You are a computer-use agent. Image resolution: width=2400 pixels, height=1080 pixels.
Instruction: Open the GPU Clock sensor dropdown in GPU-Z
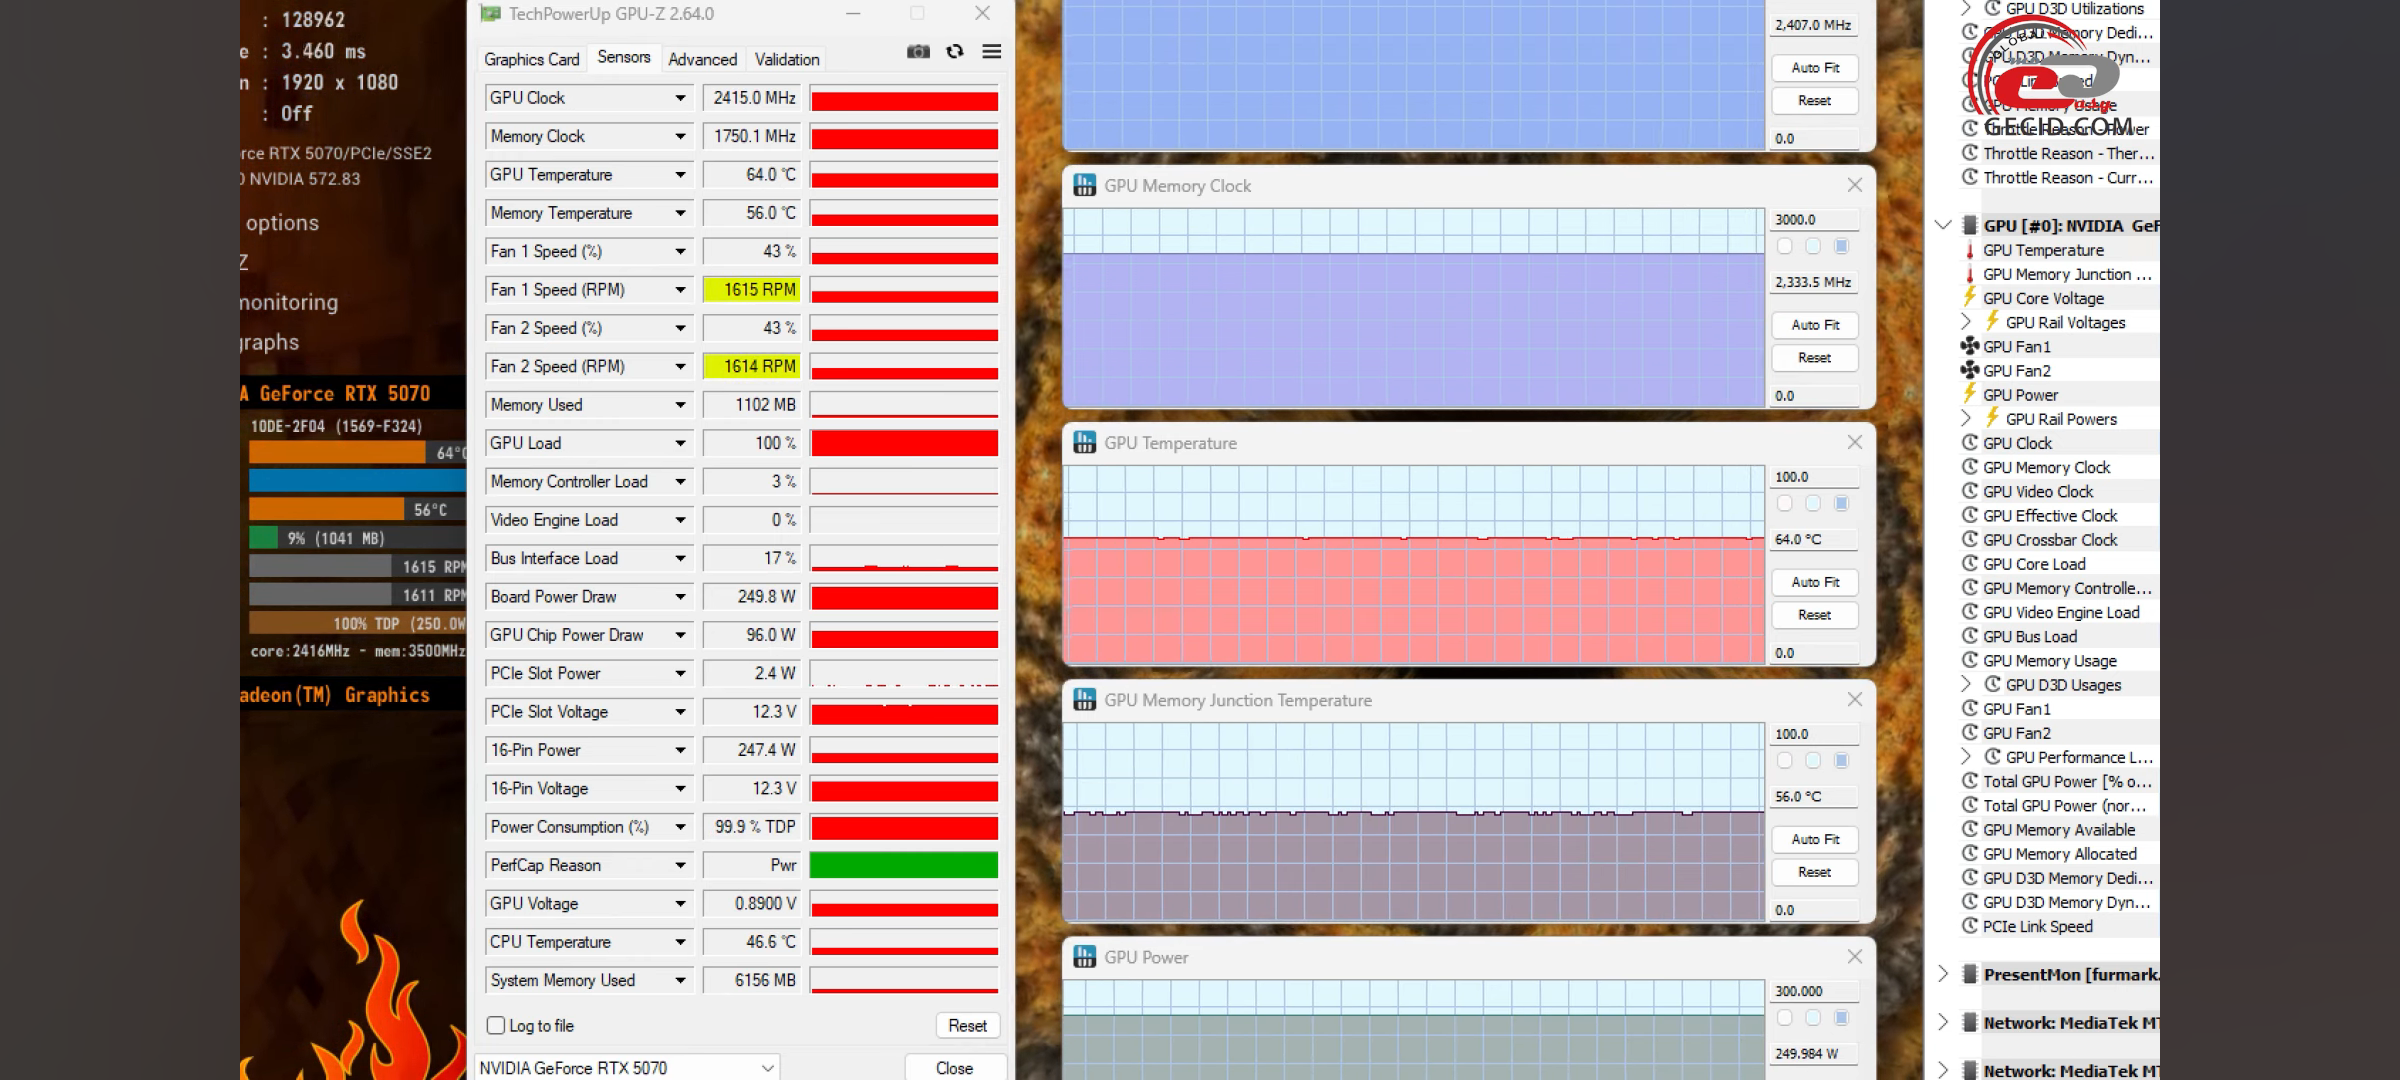[x=680, y=98]
